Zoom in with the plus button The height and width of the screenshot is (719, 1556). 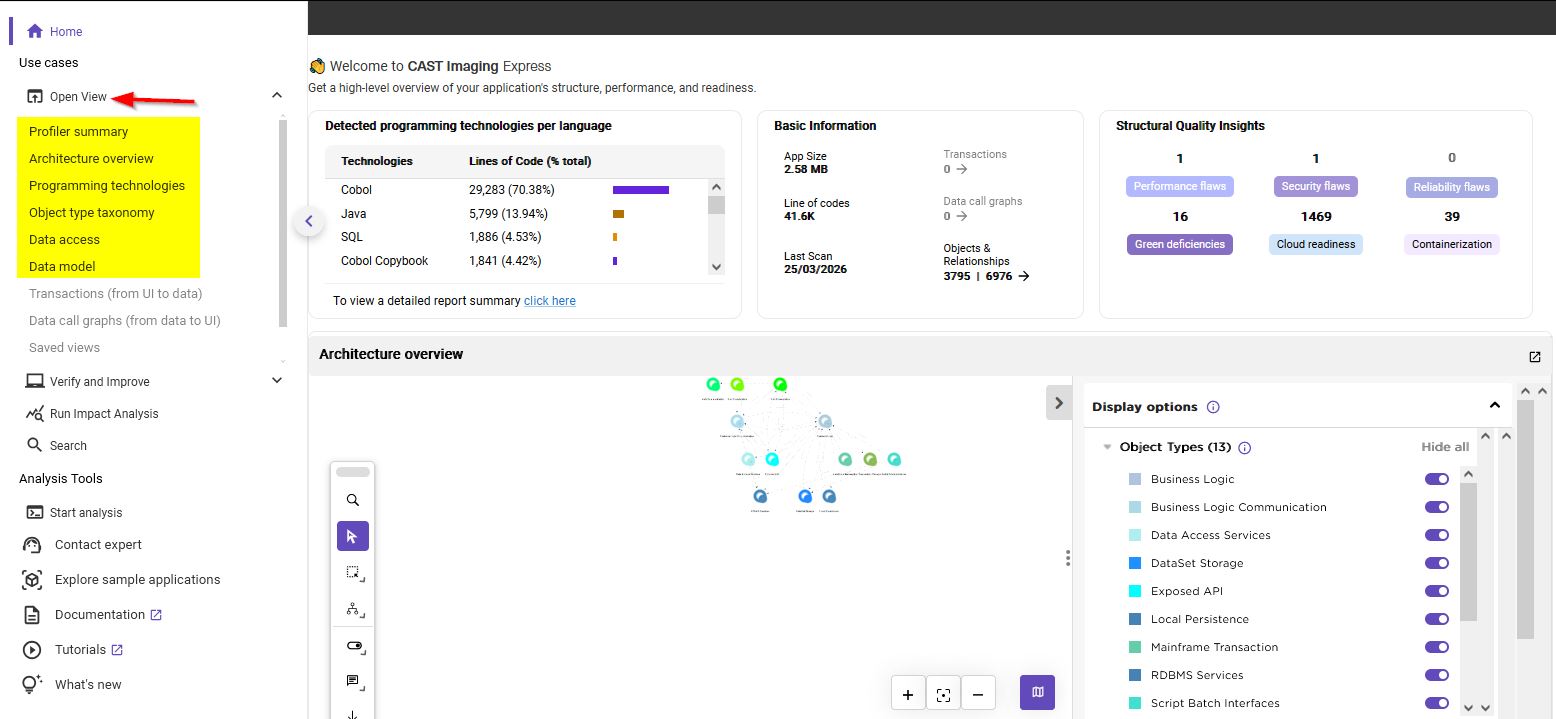click(x=908, y=694)
